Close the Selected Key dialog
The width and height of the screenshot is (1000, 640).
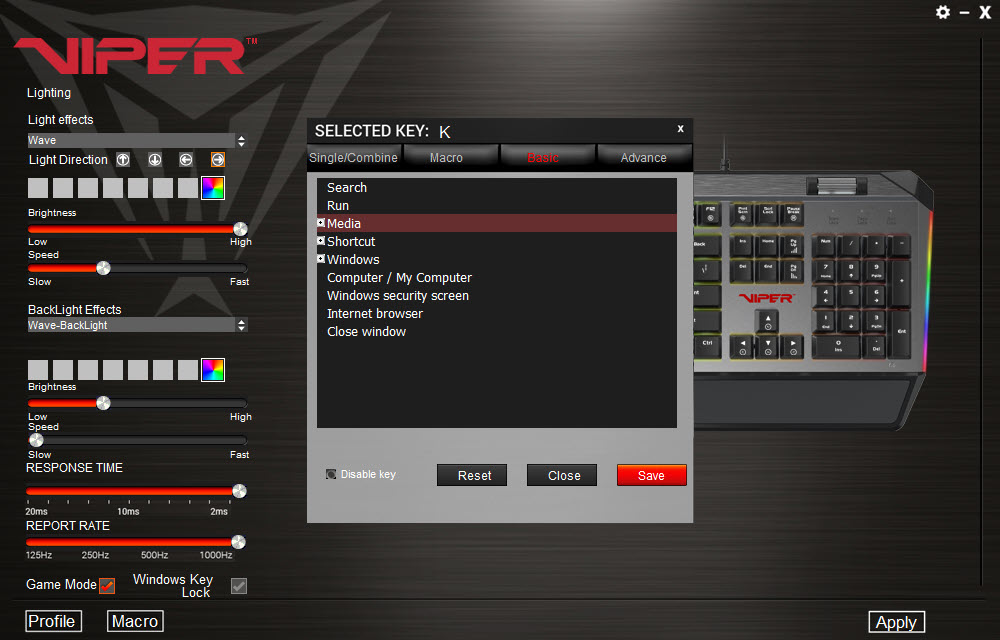pos(680,128)
